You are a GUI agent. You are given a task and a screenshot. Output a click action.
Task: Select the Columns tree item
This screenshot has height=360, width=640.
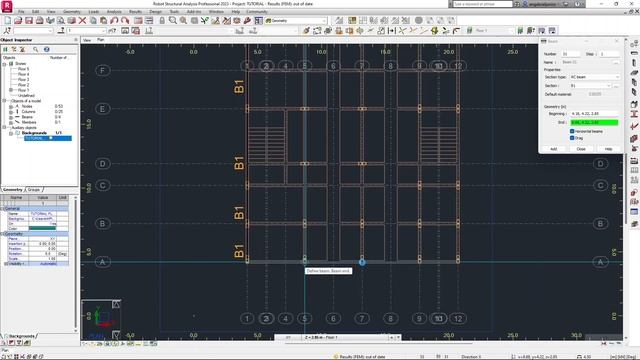coord(29,111)
